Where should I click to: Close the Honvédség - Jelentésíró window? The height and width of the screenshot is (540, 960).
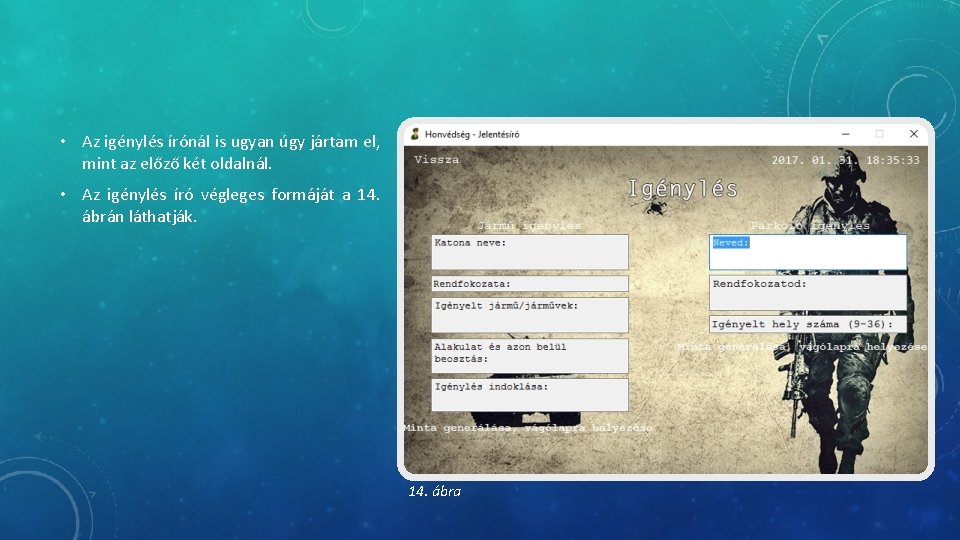[913, 134]
